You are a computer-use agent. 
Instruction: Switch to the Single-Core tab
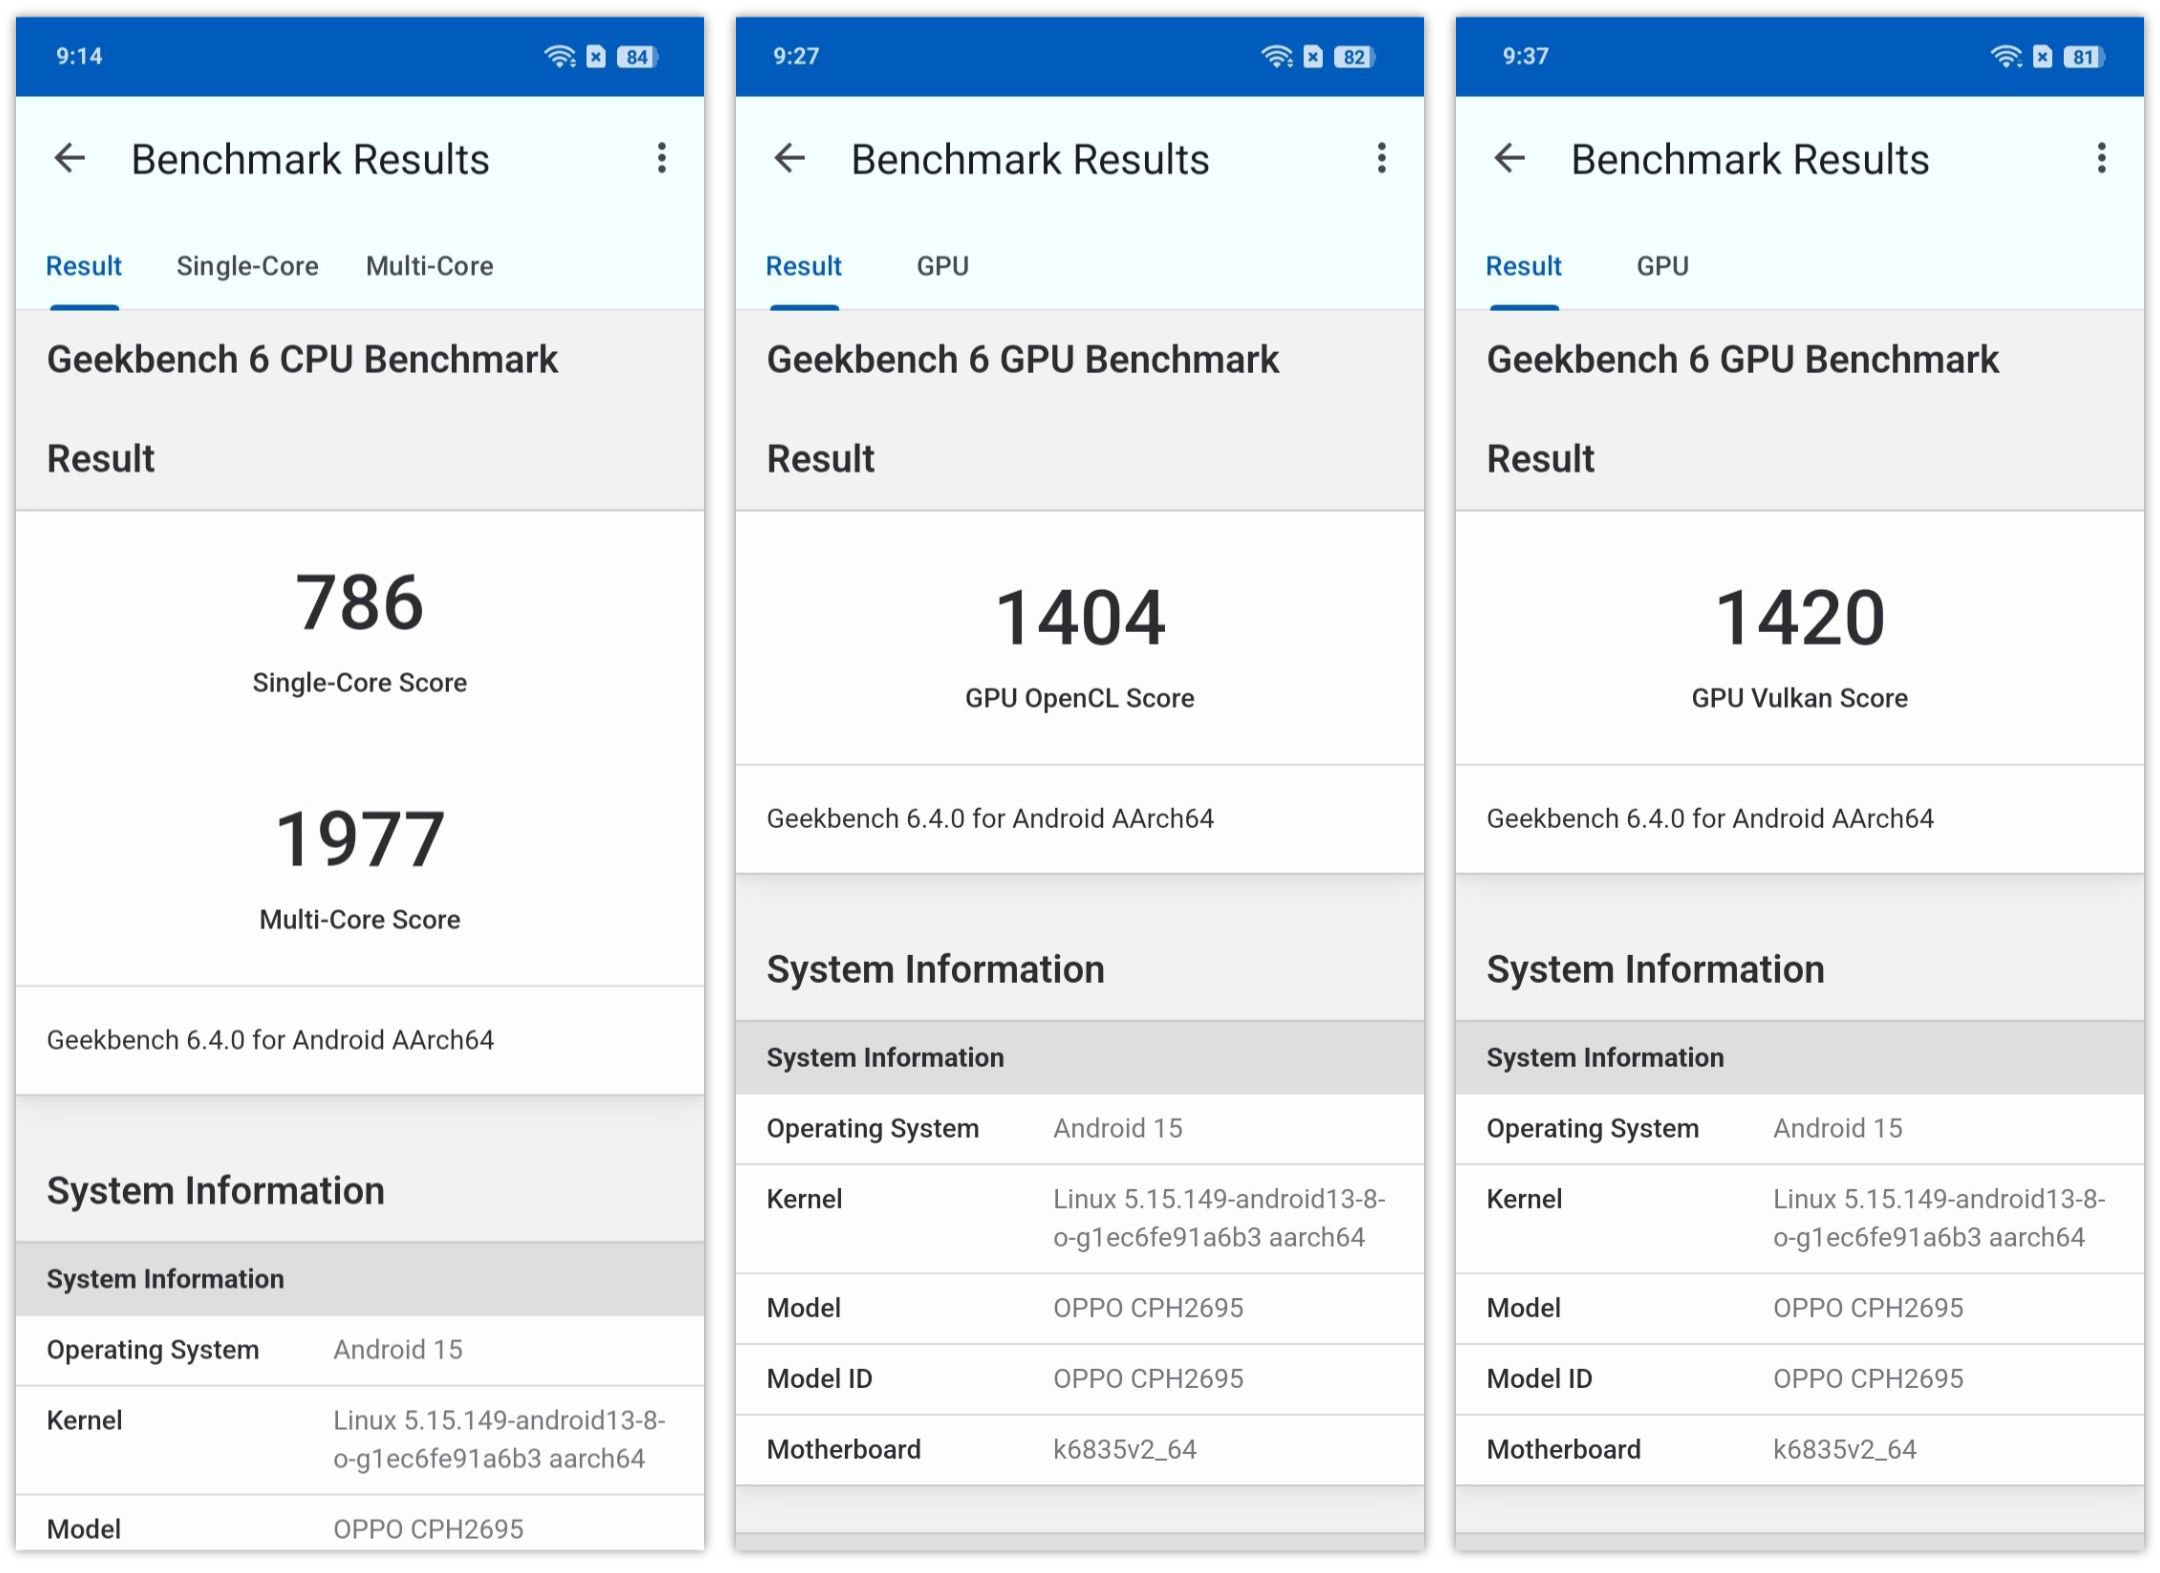click(x=247, y=266)
